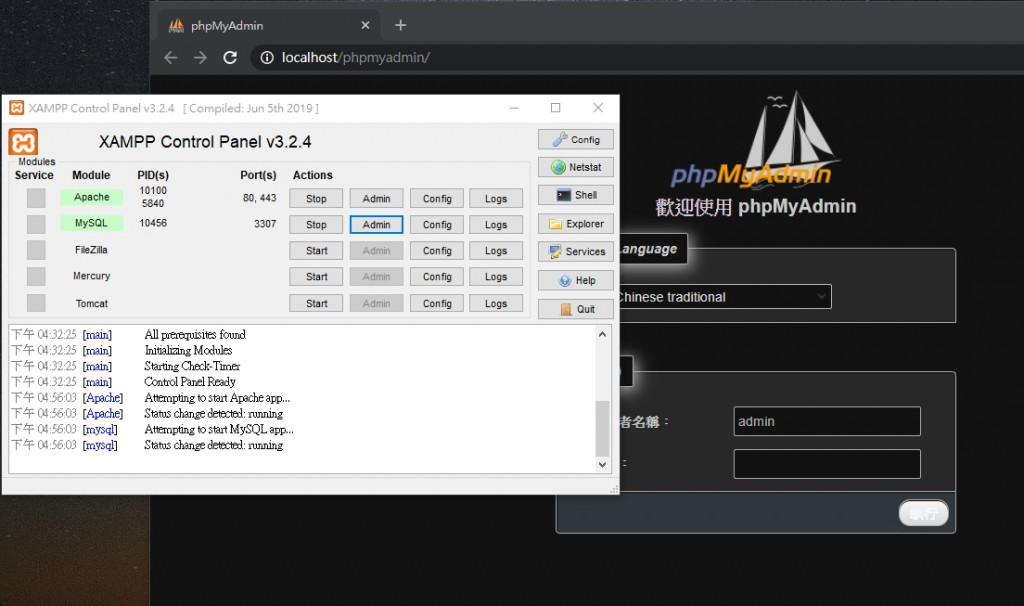
Task: Click MySQL PID value 10456
Action: 153,223
